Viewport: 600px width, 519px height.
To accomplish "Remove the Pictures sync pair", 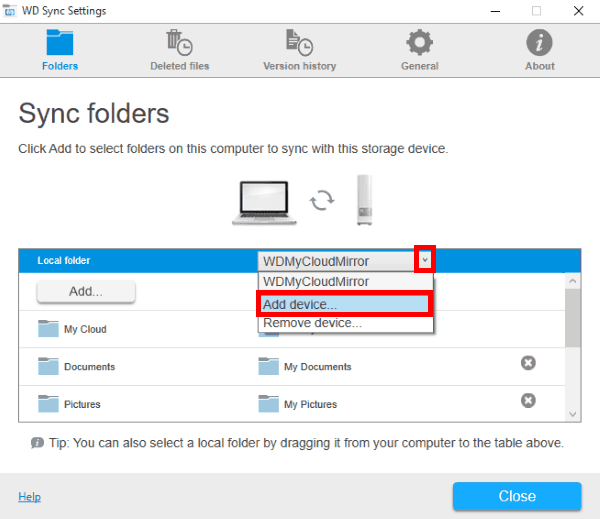I will pyautogui.click(x=528, y=400).
